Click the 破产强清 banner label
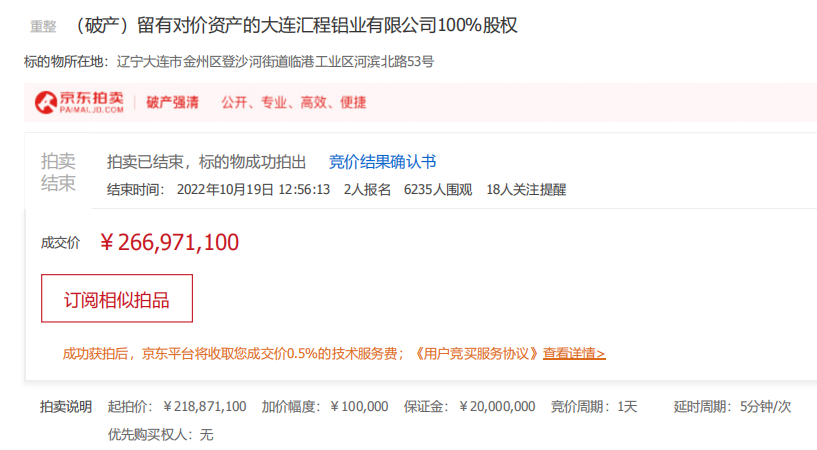 click(172, 102)
